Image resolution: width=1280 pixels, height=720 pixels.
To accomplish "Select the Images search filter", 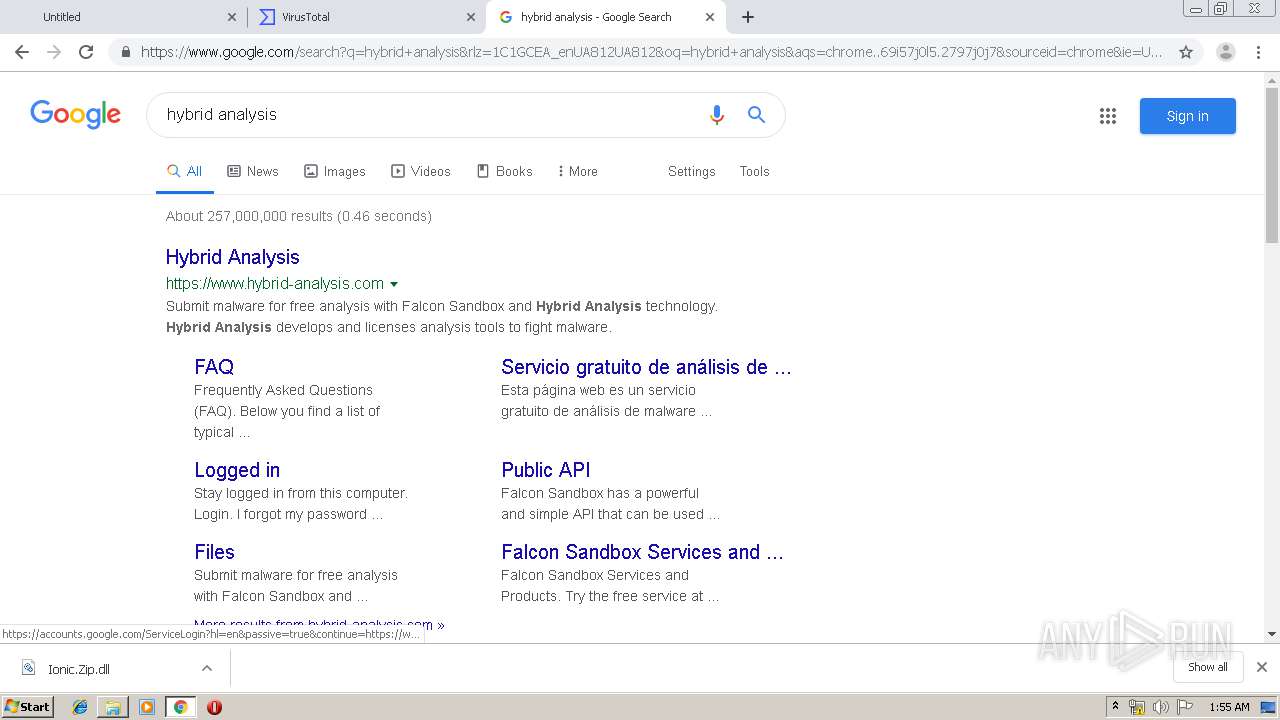I will pyautogui.click(x=335, y=171).
